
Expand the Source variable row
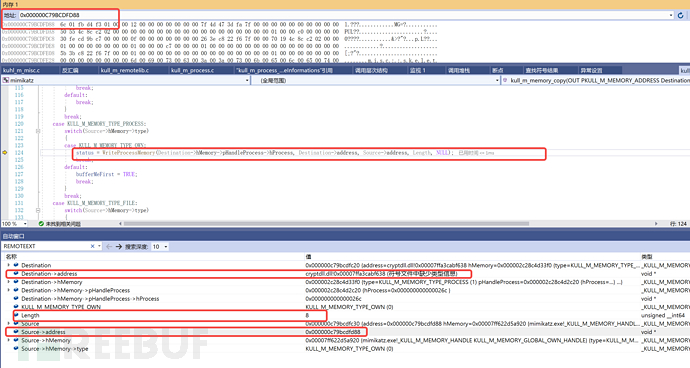point(8,324)
